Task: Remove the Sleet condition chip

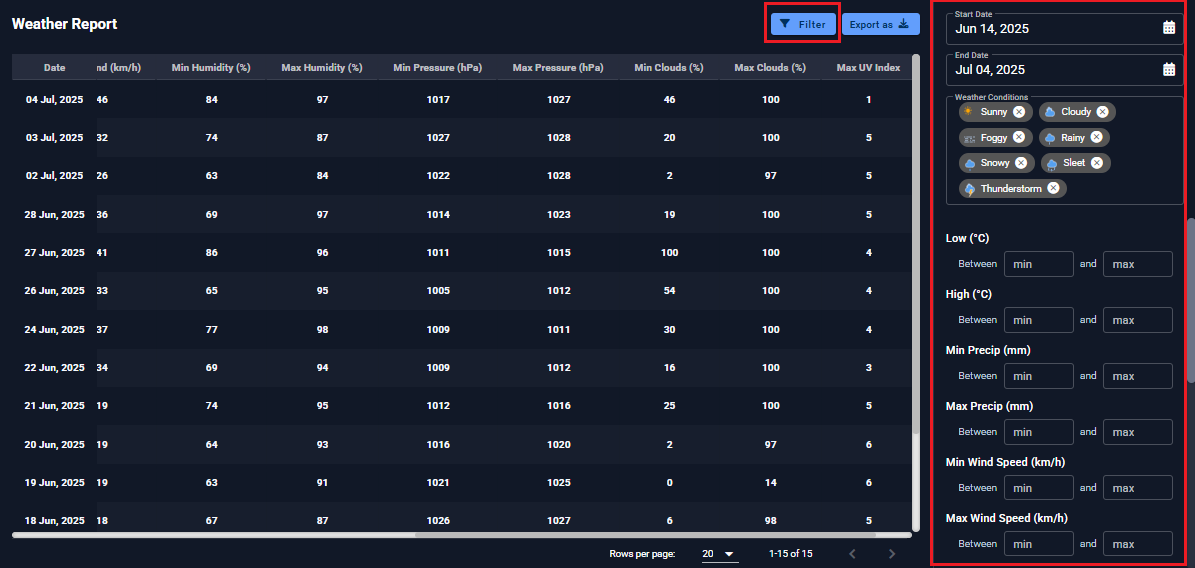Action: pyautogui.click(x=1097, y=162)
